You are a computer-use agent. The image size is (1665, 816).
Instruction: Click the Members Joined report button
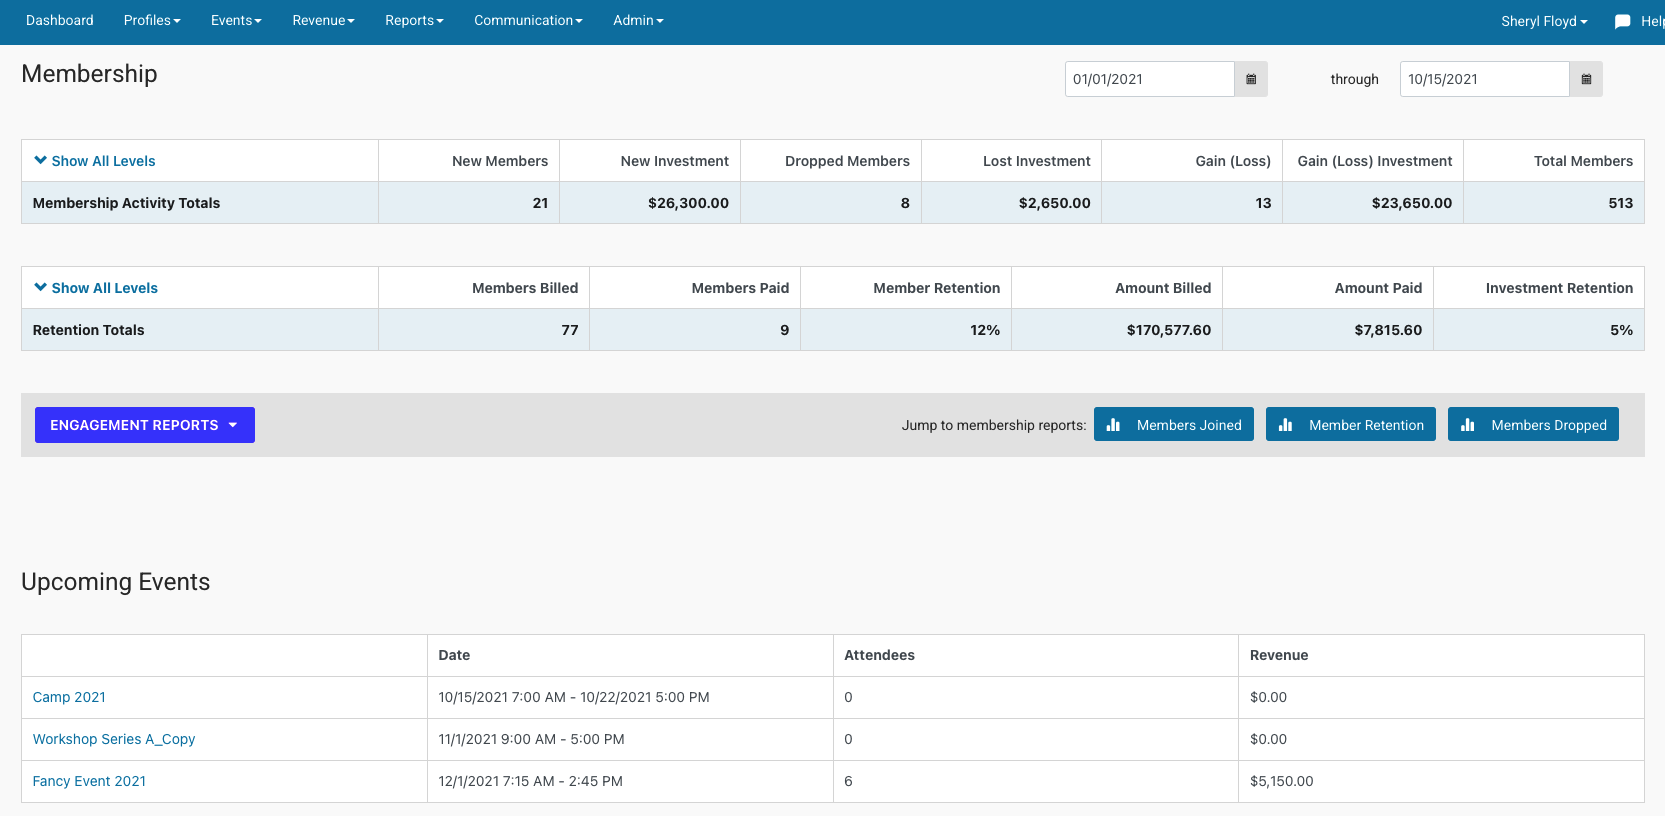[x=1173, y=425]
